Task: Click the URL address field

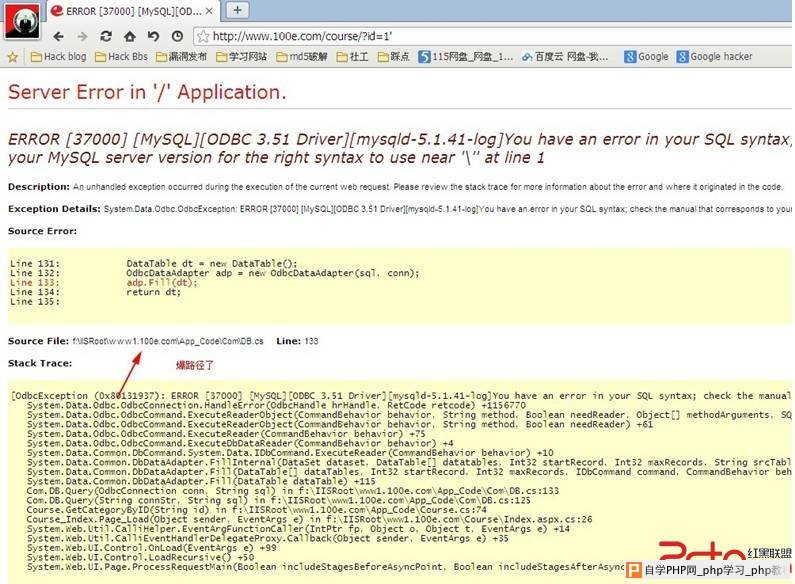Action: tap(492, 36)
